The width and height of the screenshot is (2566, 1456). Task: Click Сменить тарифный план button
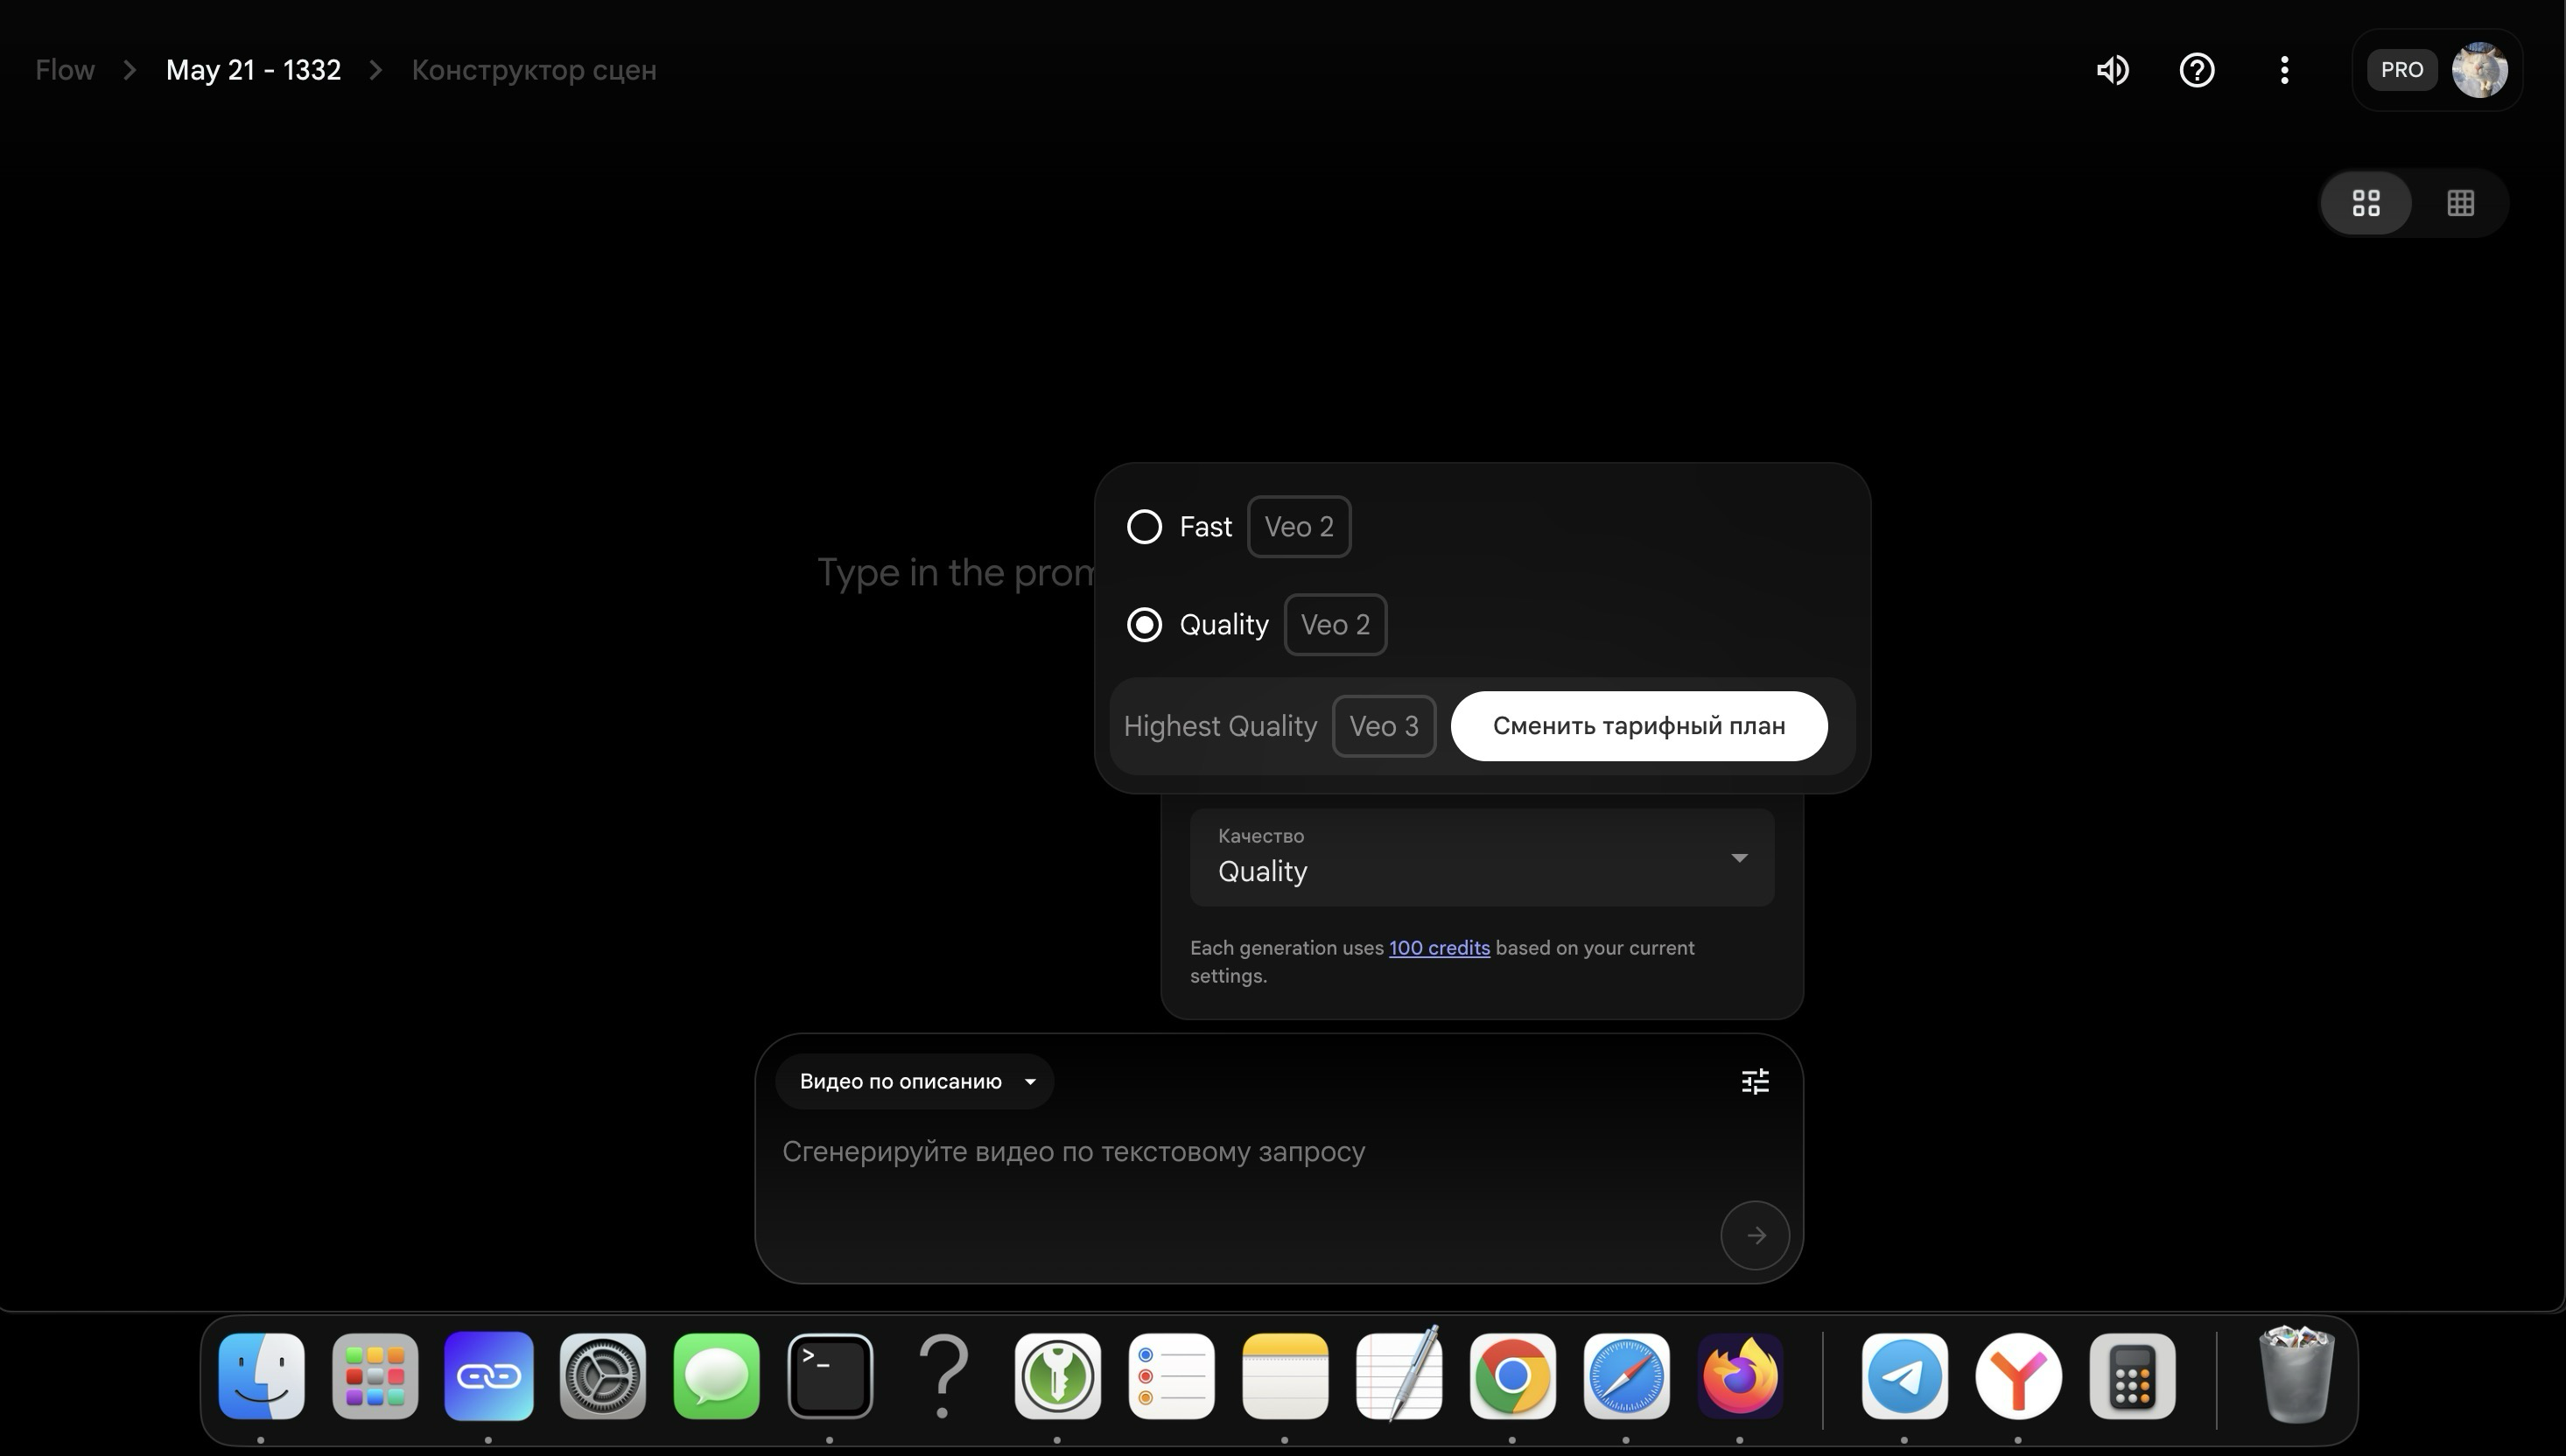click(1638, 726)
